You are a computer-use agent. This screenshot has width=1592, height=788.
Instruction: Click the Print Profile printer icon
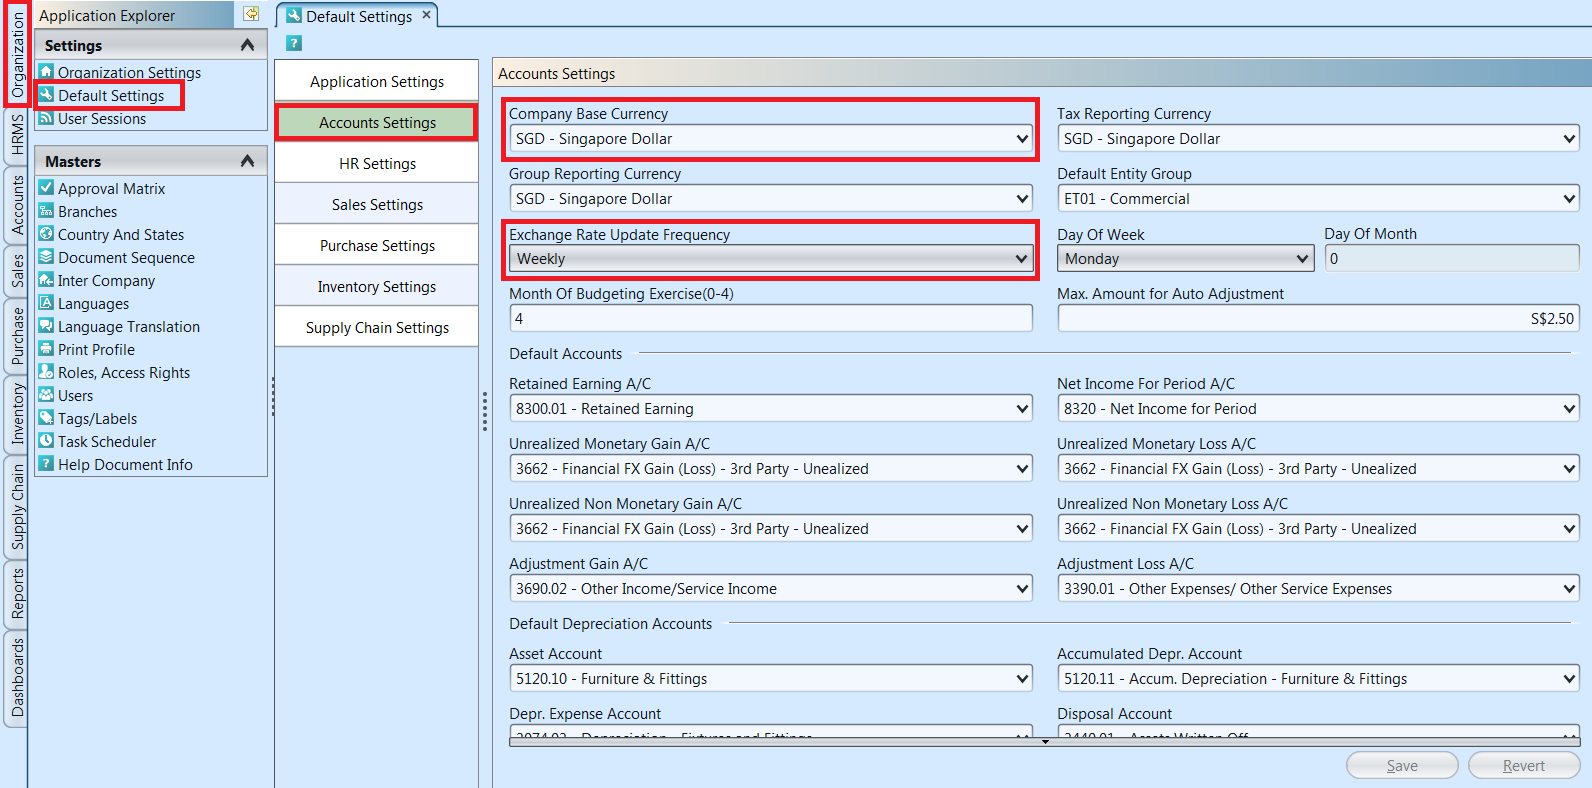[x=46, y=348]
